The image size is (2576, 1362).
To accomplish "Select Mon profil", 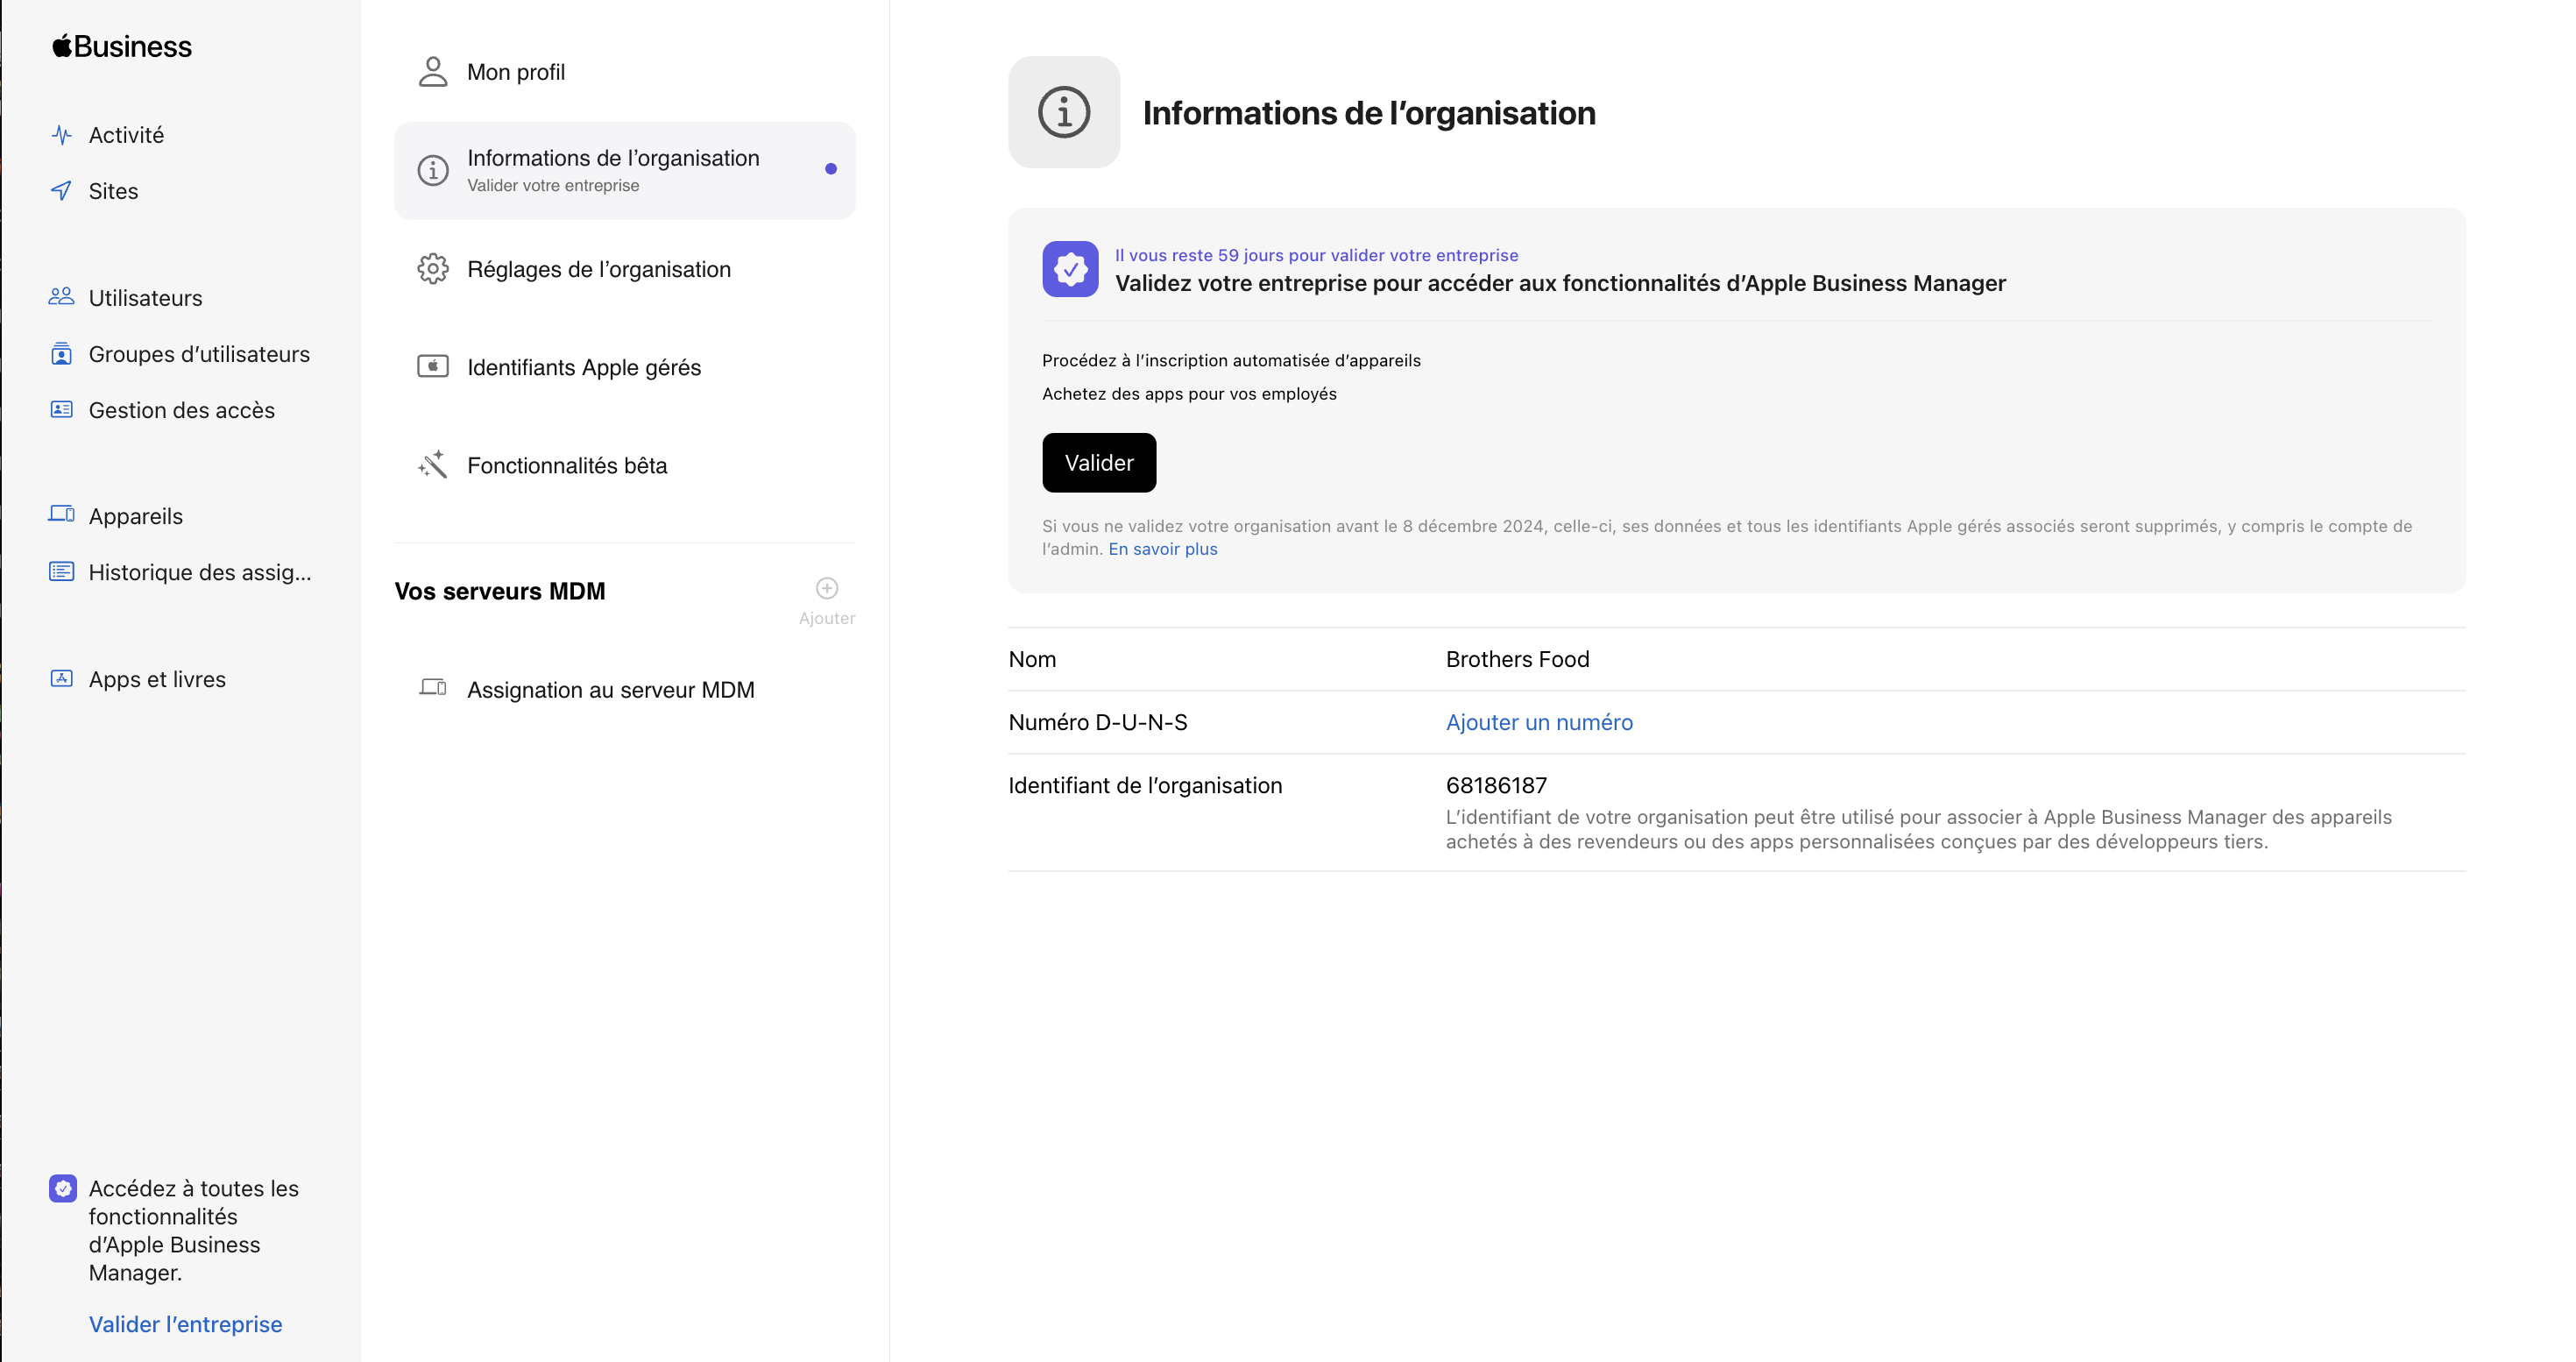I will 625,72.
